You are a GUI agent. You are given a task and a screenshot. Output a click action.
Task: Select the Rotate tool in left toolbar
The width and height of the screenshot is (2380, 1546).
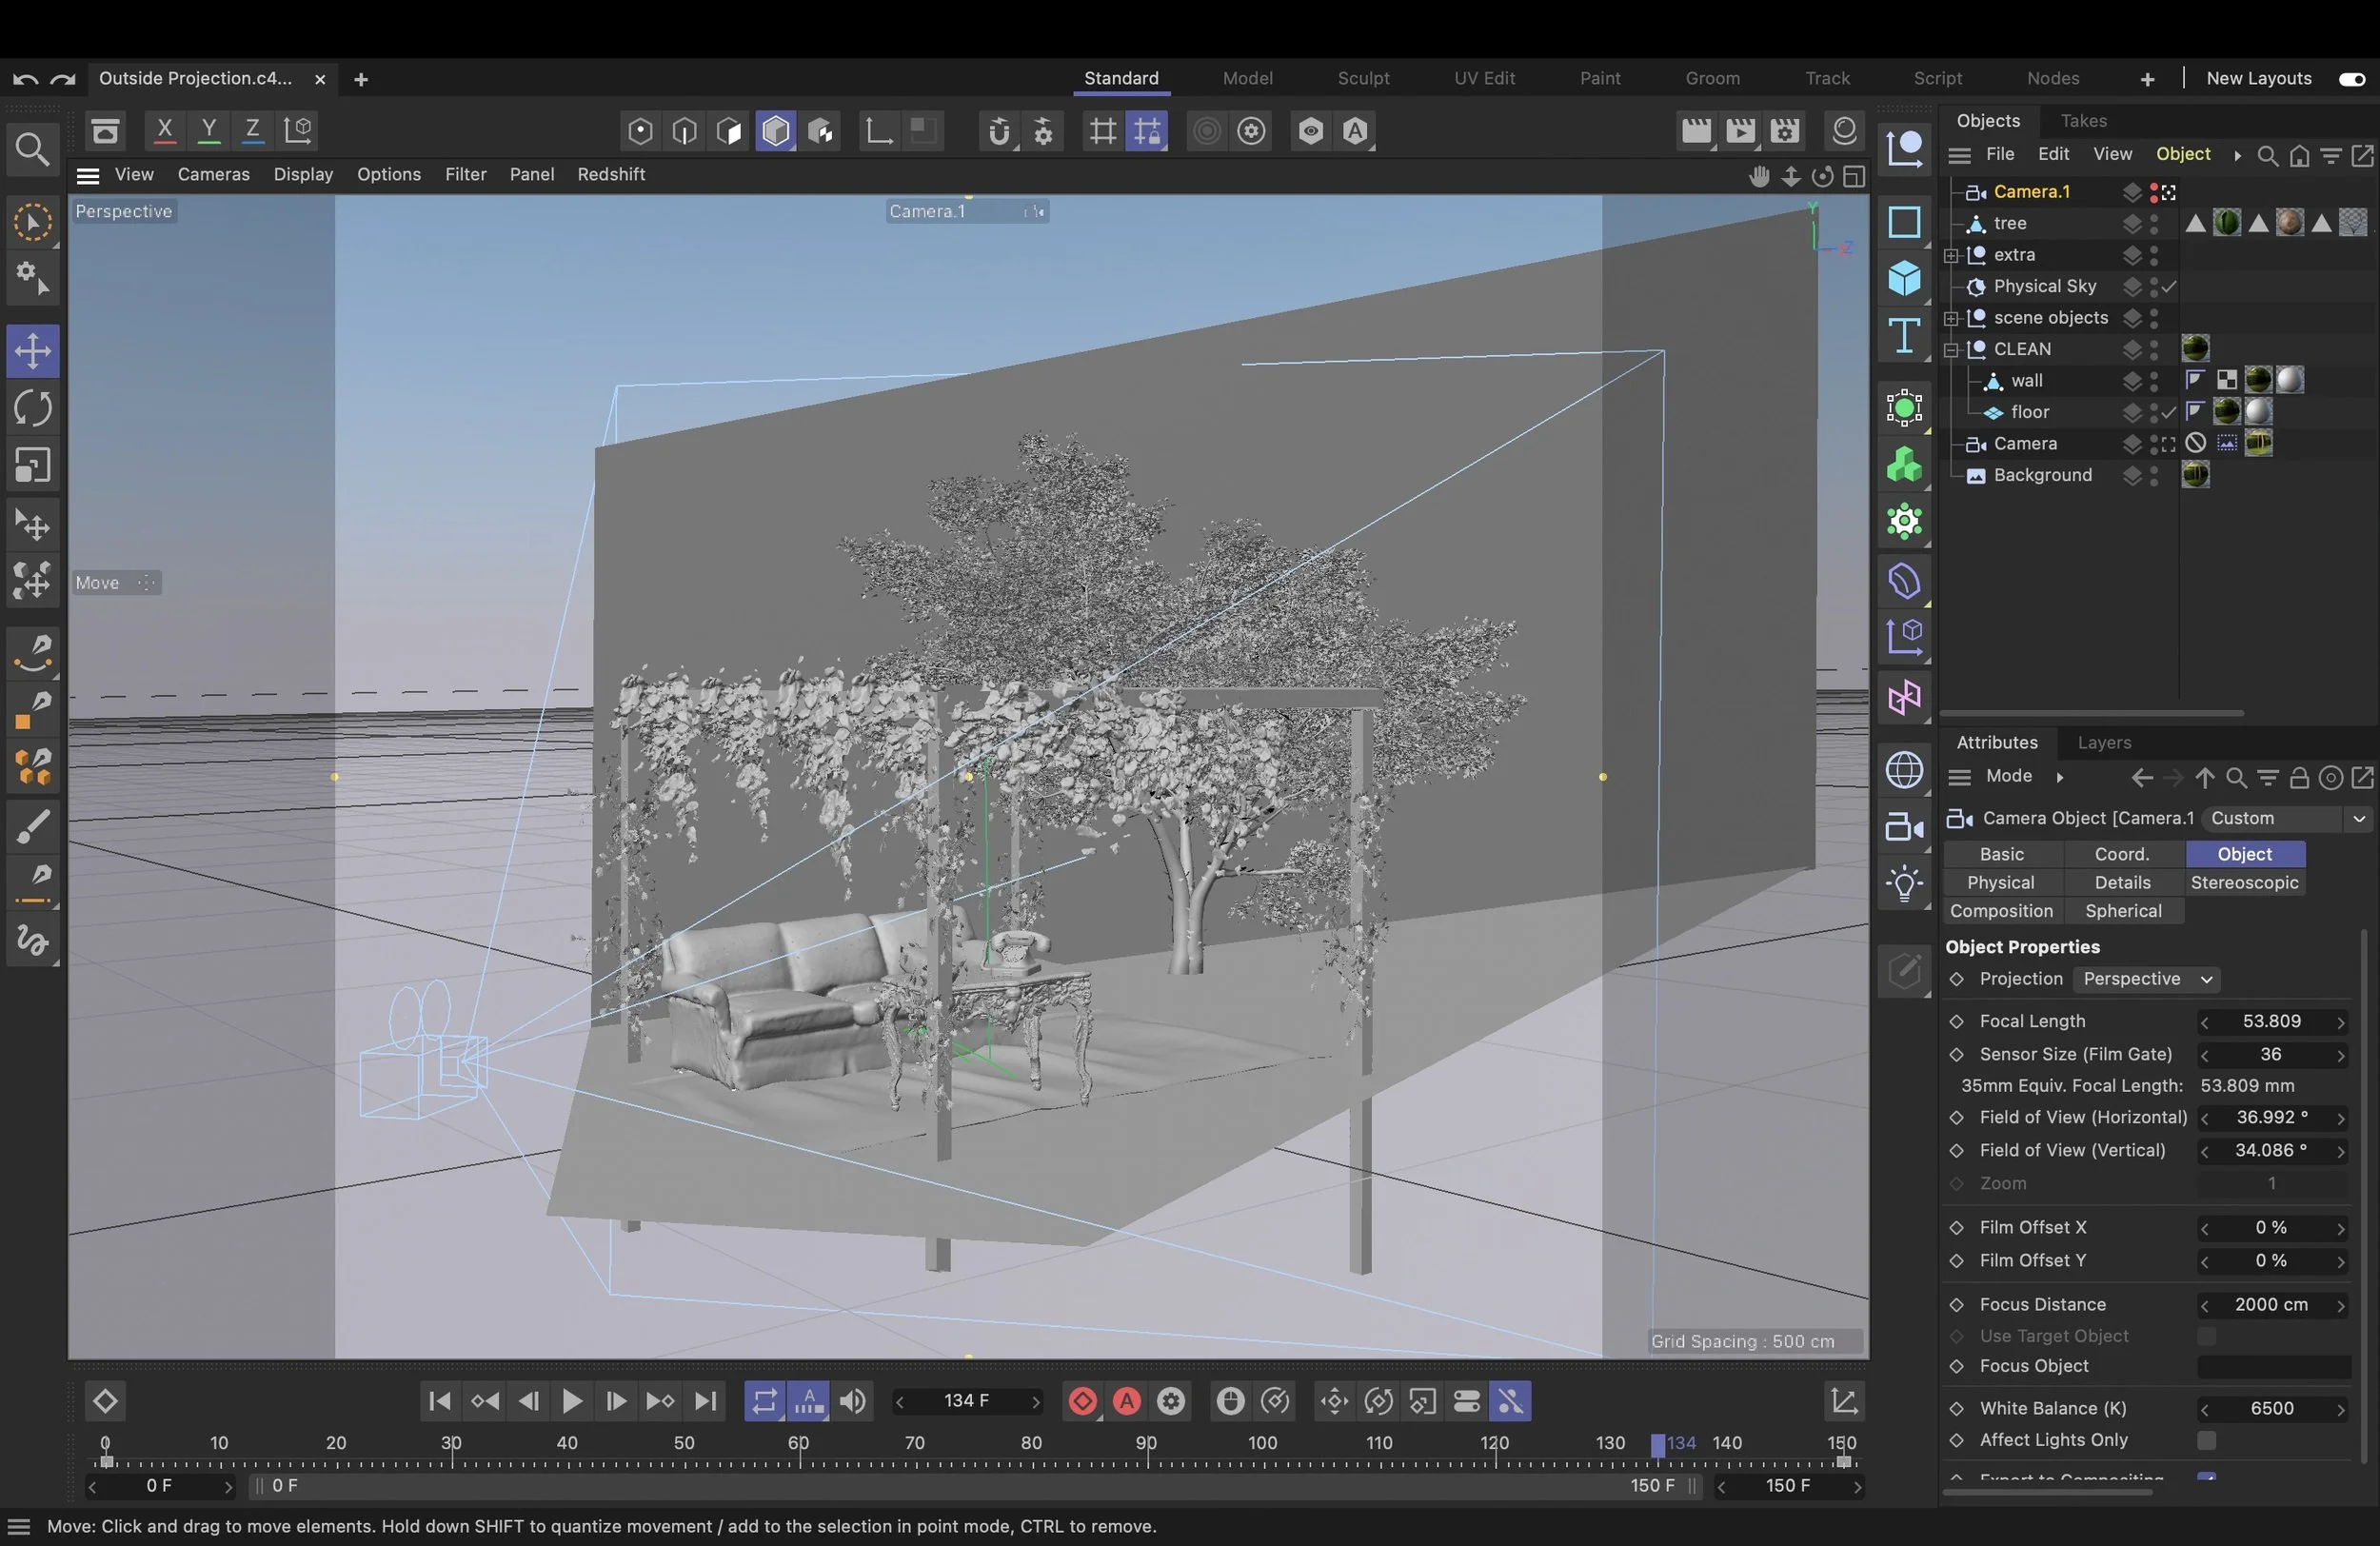pyautogui.click(x=33, y=408)
